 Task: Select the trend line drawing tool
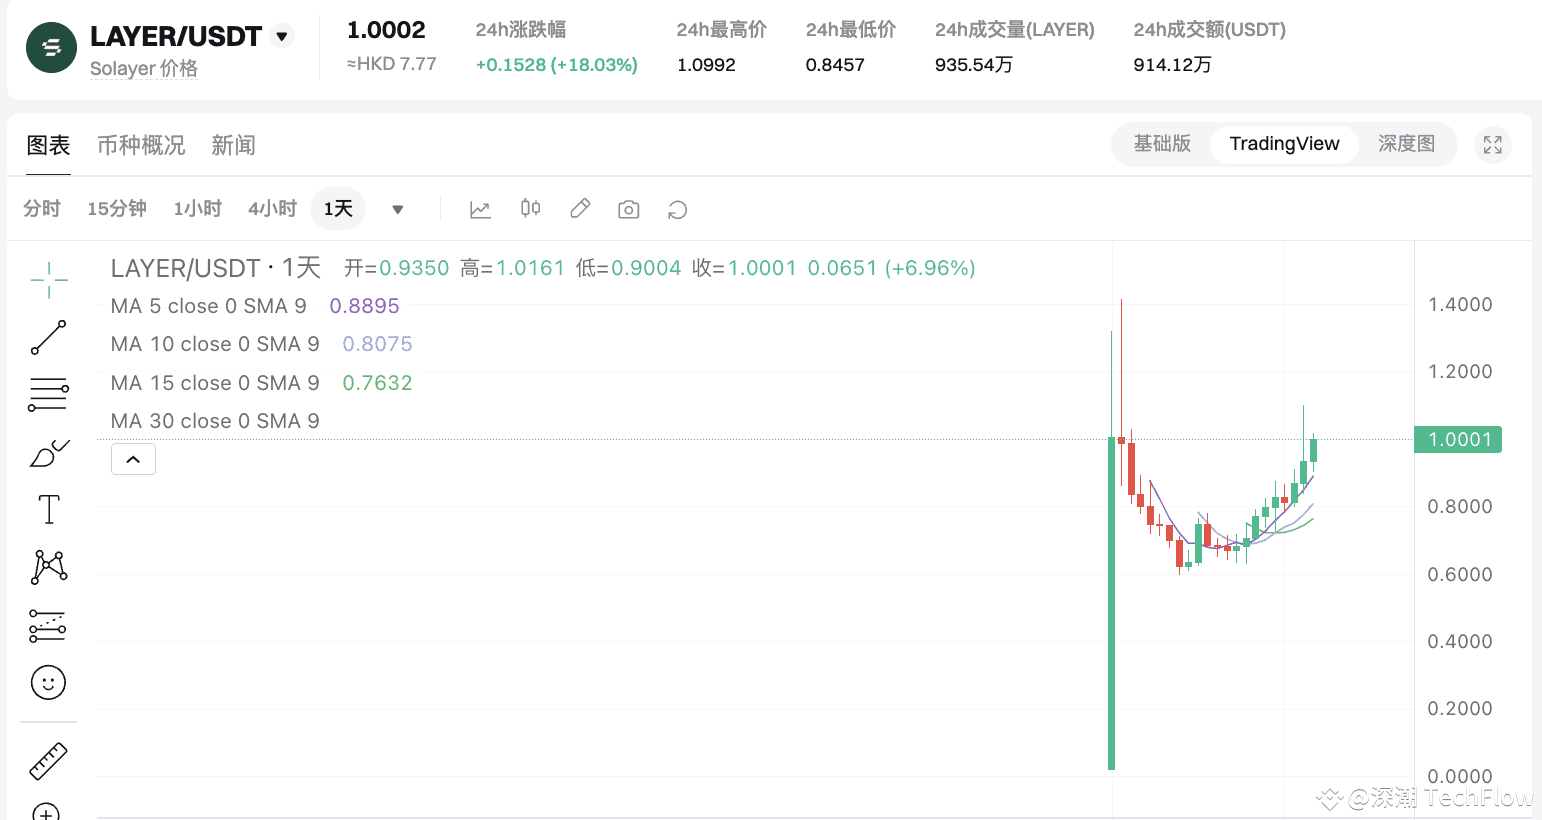(x=47, y=337)
